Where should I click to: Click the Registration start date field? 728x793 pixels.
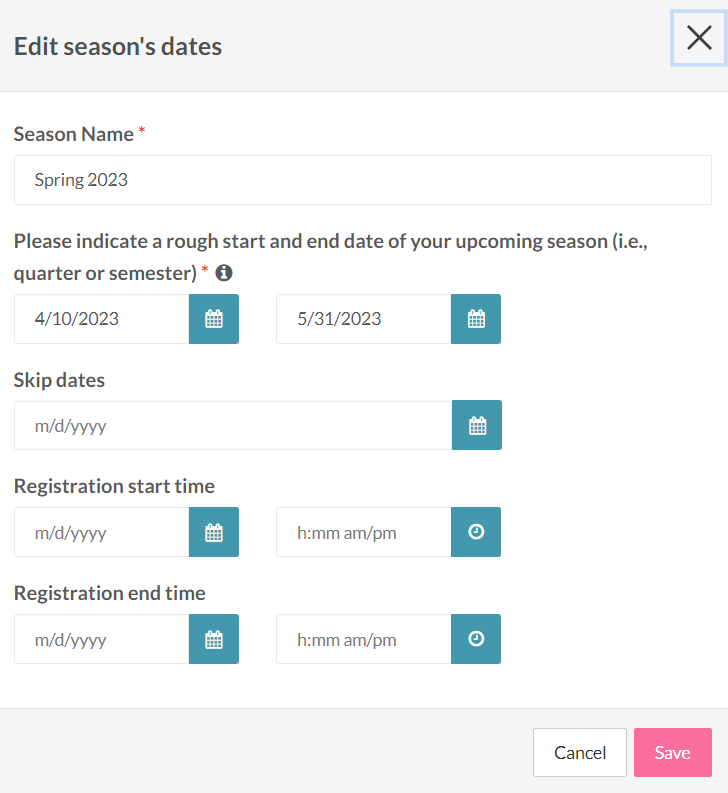pyautogui.click(x=101, y=533)
